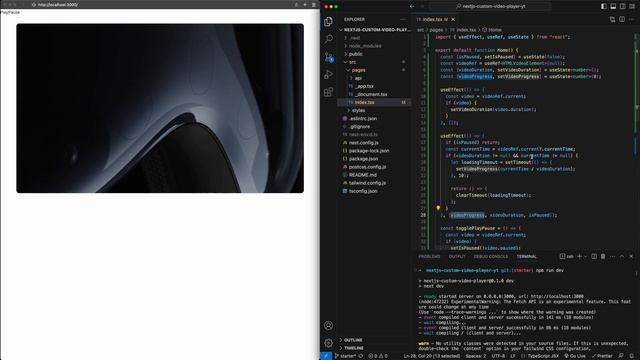640x360 pixels.
Task: Open README.md in the explorer
Action: coord(362,175)
